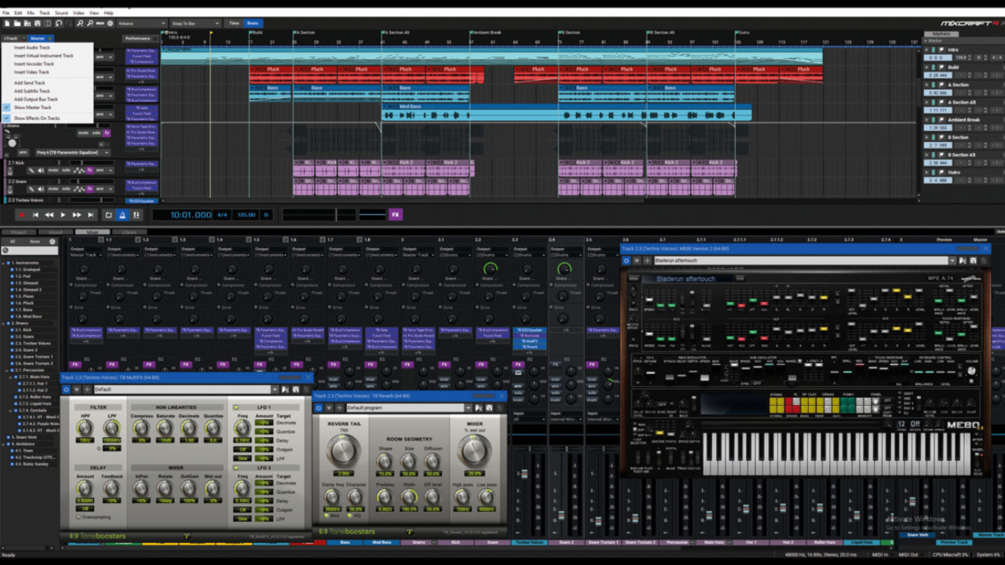Open Freq 6 TB Parametric Equalizer automation dropdown
Image resolution: width=1005 pixels, height=565 pixels.
tap(72, 152)
